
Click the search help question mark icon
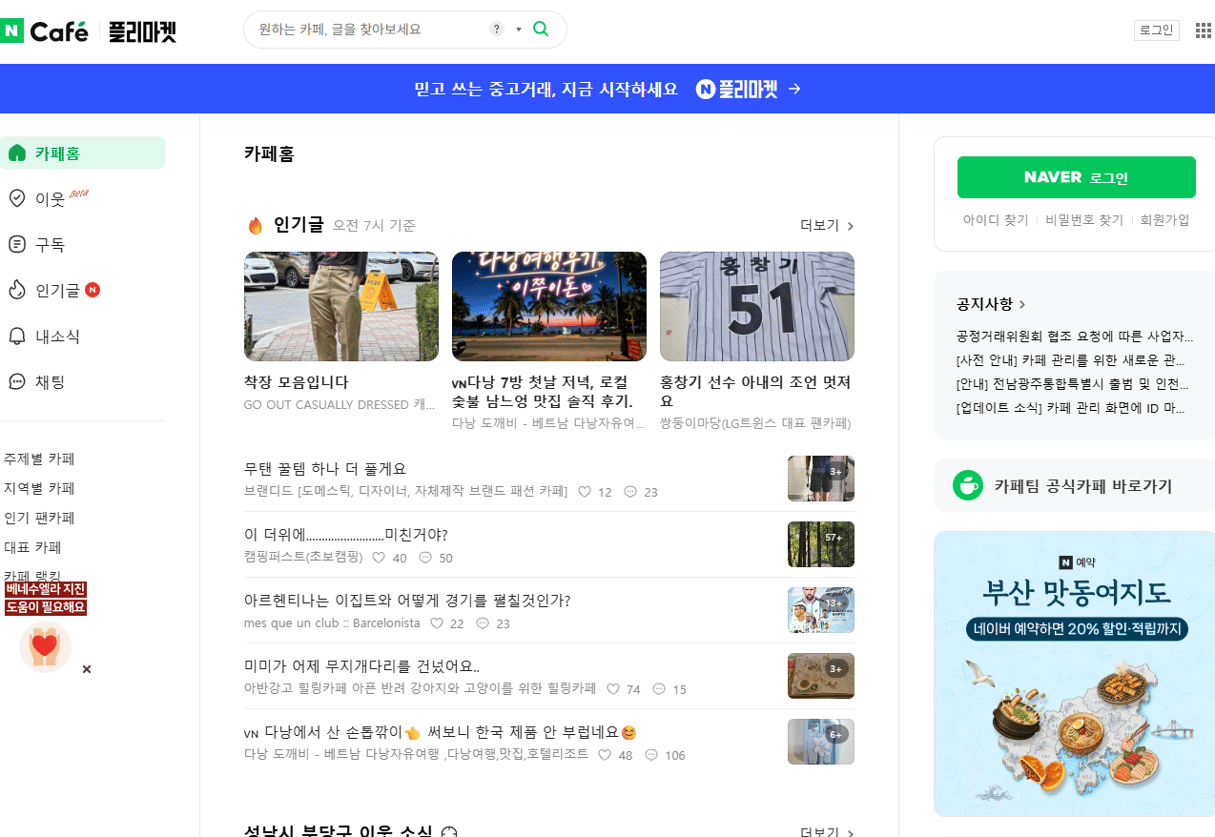pyautogui.click(x=497, y=29)
